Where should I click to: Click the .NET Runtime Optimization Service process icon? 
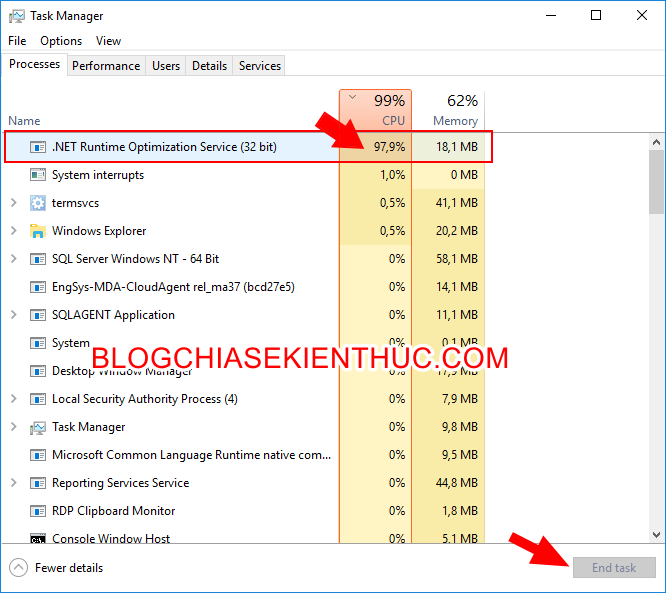38,147
